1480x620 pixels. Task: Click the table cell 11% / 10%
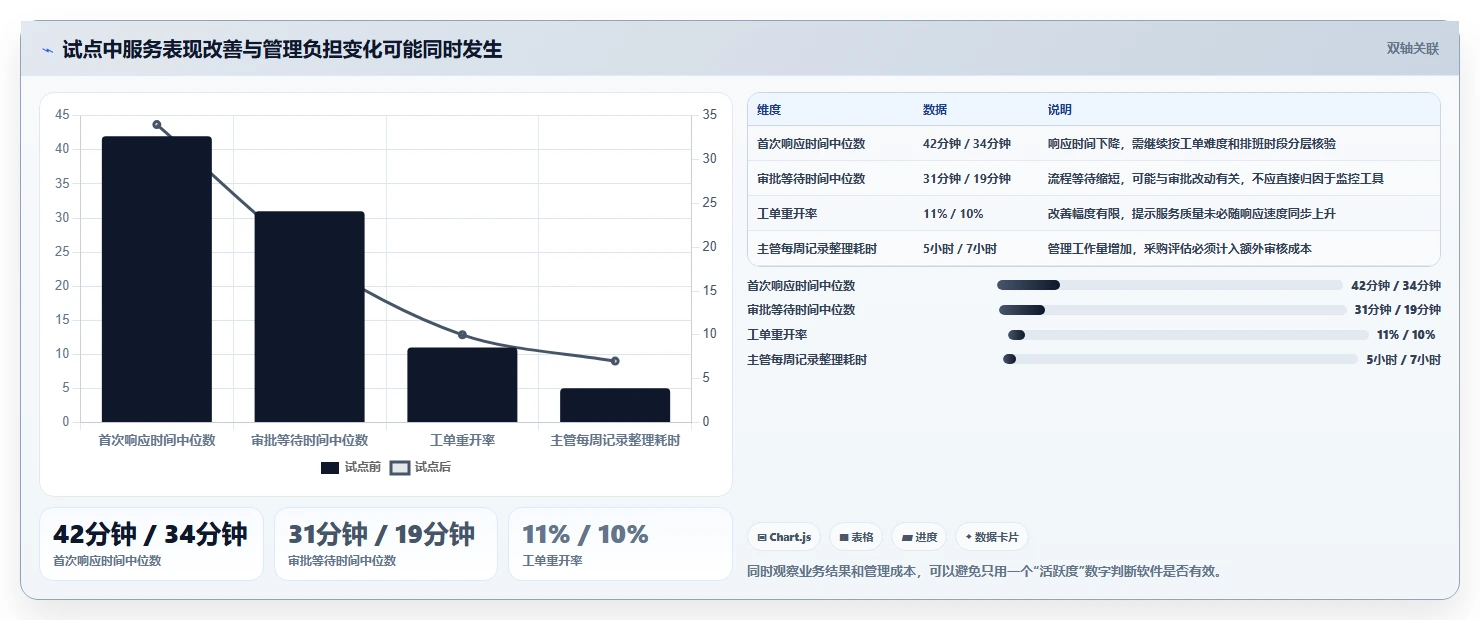coord(953,214)
